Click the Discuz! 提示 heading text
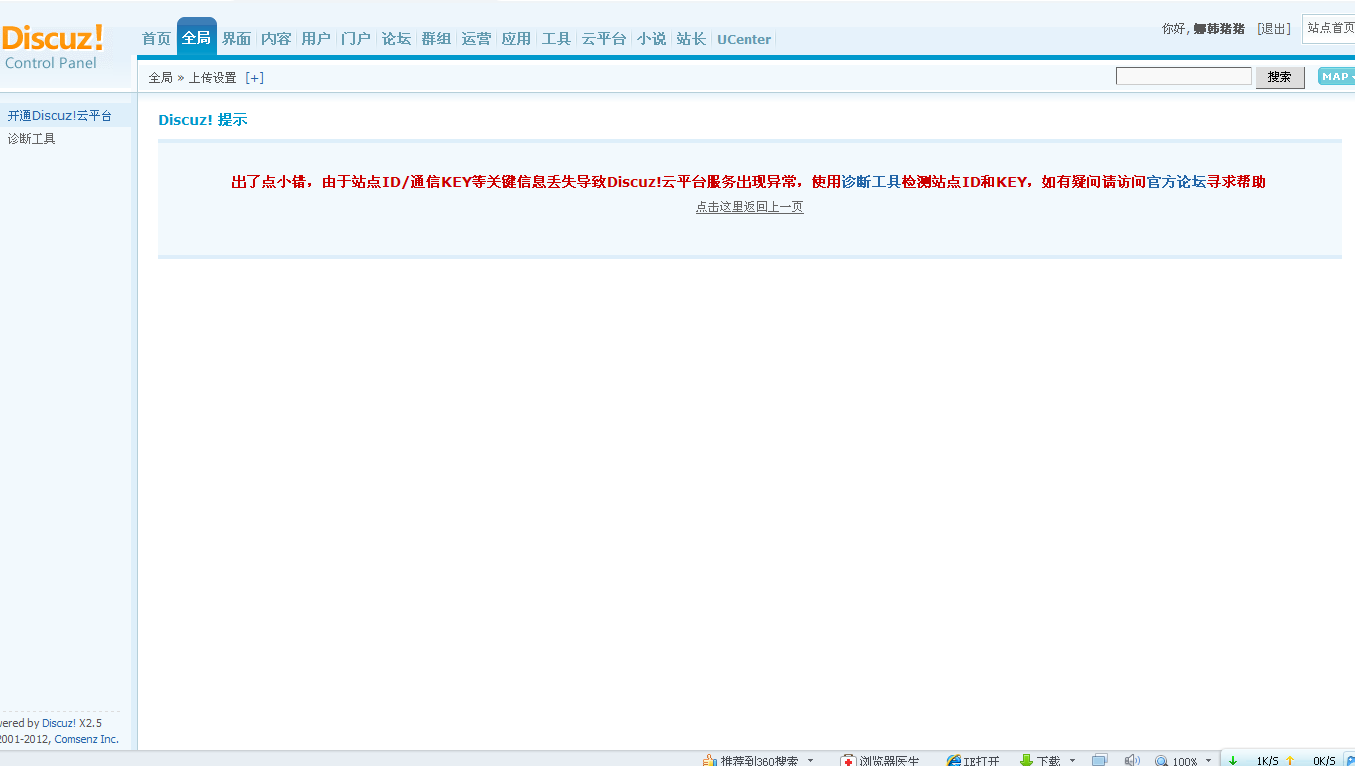 tap(202, 120)
